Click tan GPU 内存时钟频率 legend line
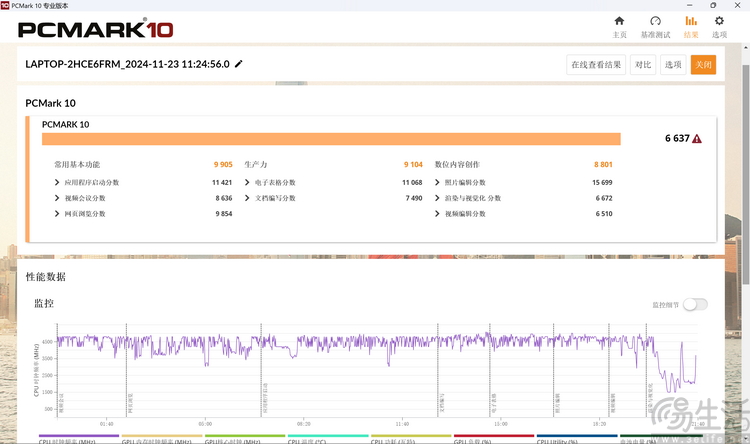The image size is (750, 444). point(162,436)
